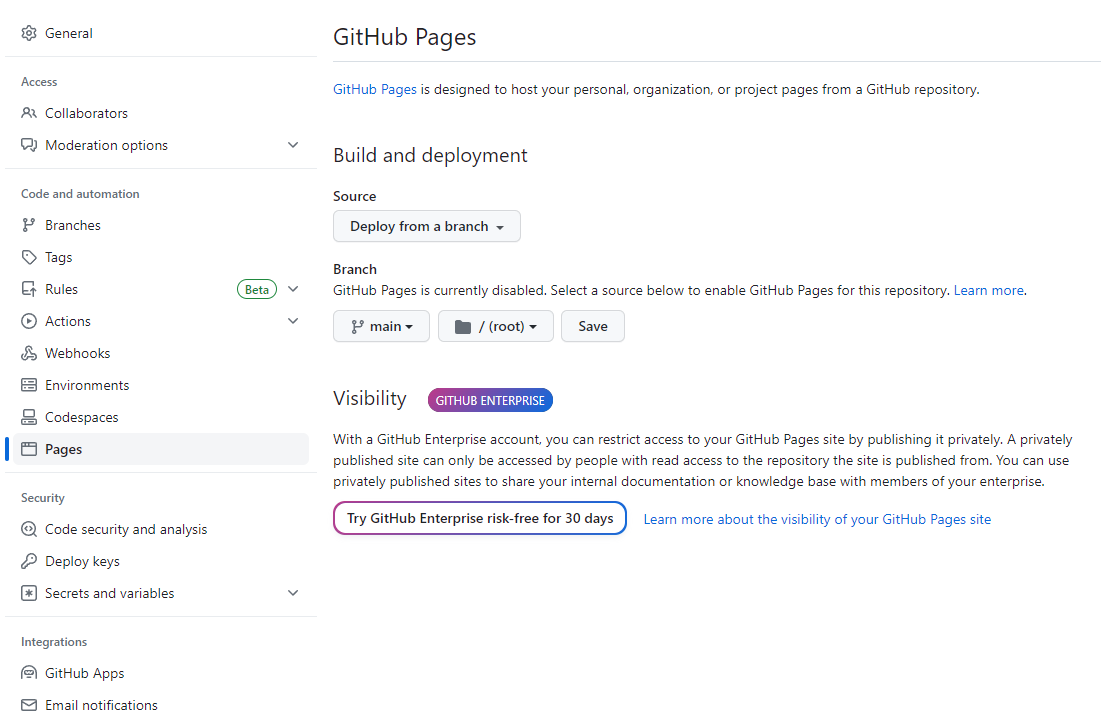This screenshot has height=727, width=1119.
Task: Expand Secrets and variables chevron
Action: pyautogui.click(x=293, y=593)
